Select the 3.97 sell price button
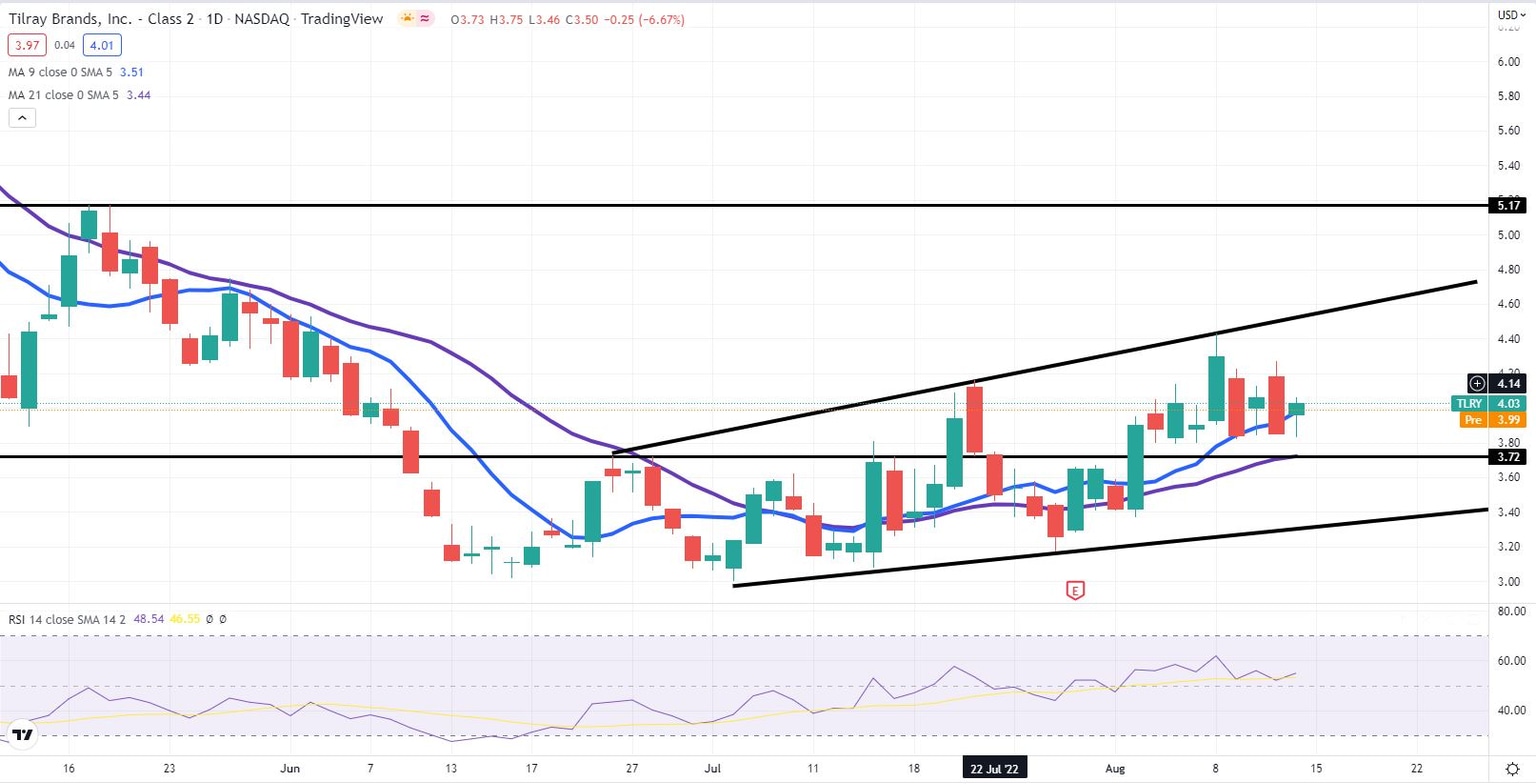Viewport: 1536px width, 784px height. [x=27, y=45]
